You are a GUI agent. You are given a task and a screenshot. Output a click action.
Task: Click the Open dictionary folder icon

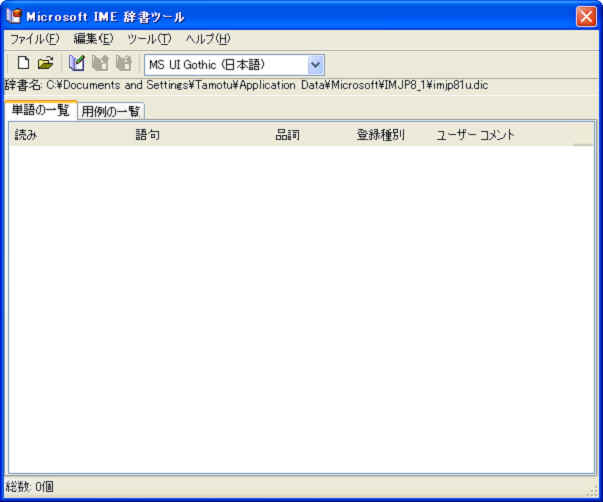[x=45, y=64]
